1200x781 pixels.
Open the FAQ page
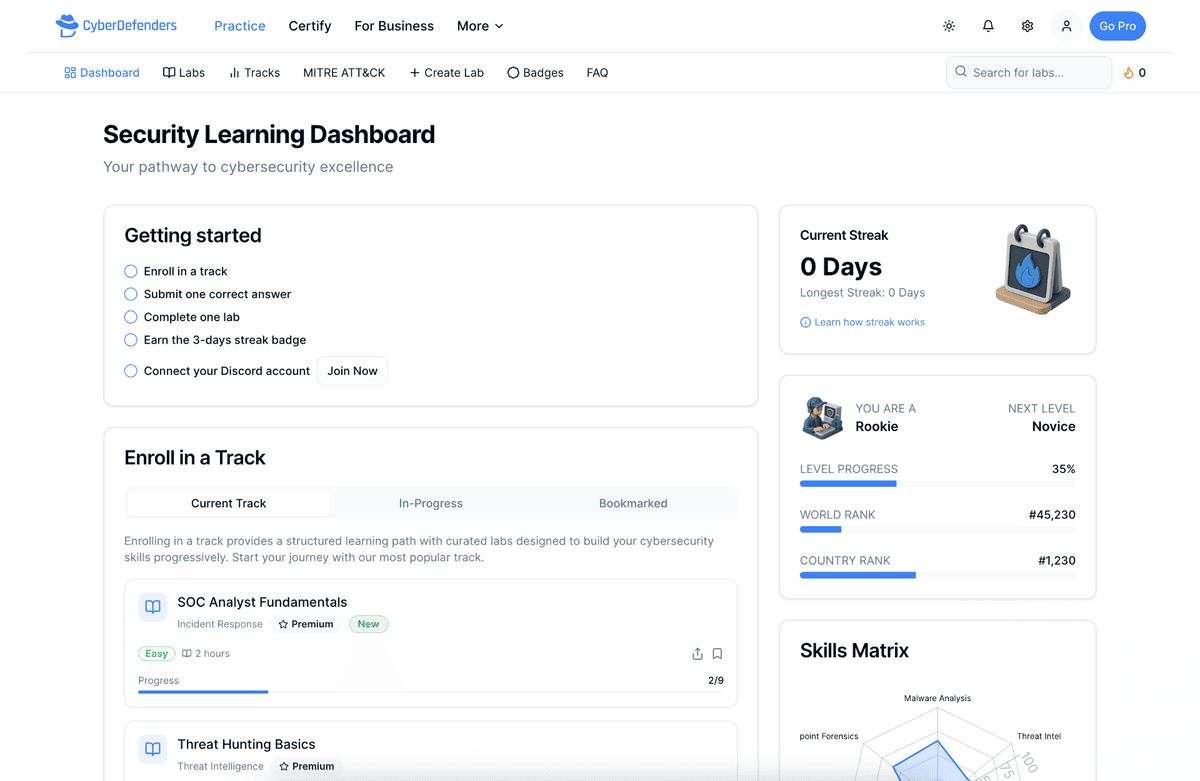coord(597,73)
